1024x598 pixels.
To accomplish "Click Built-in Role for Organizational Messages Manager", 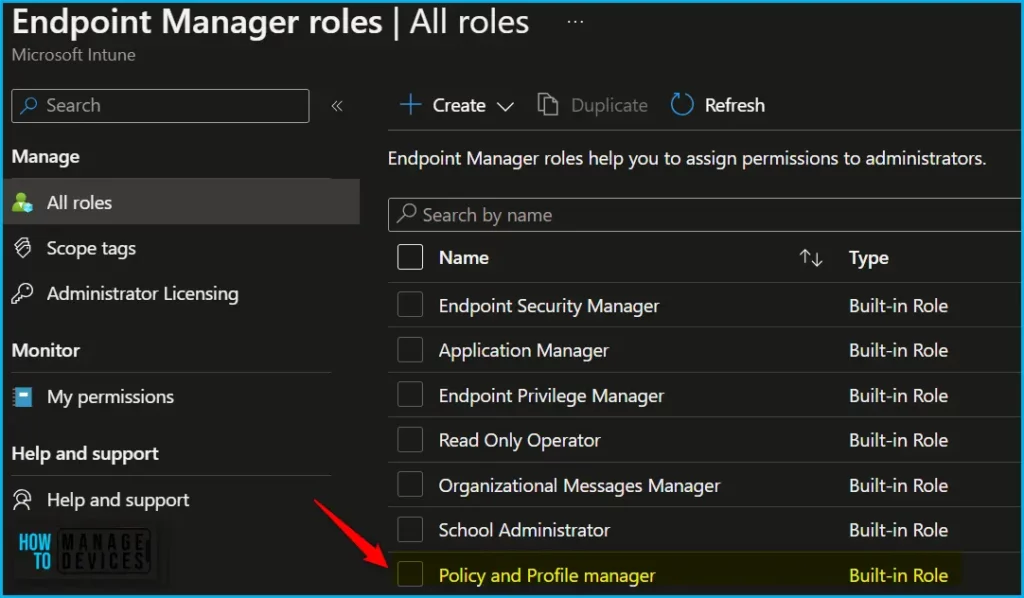I will [x=898, y=486].
